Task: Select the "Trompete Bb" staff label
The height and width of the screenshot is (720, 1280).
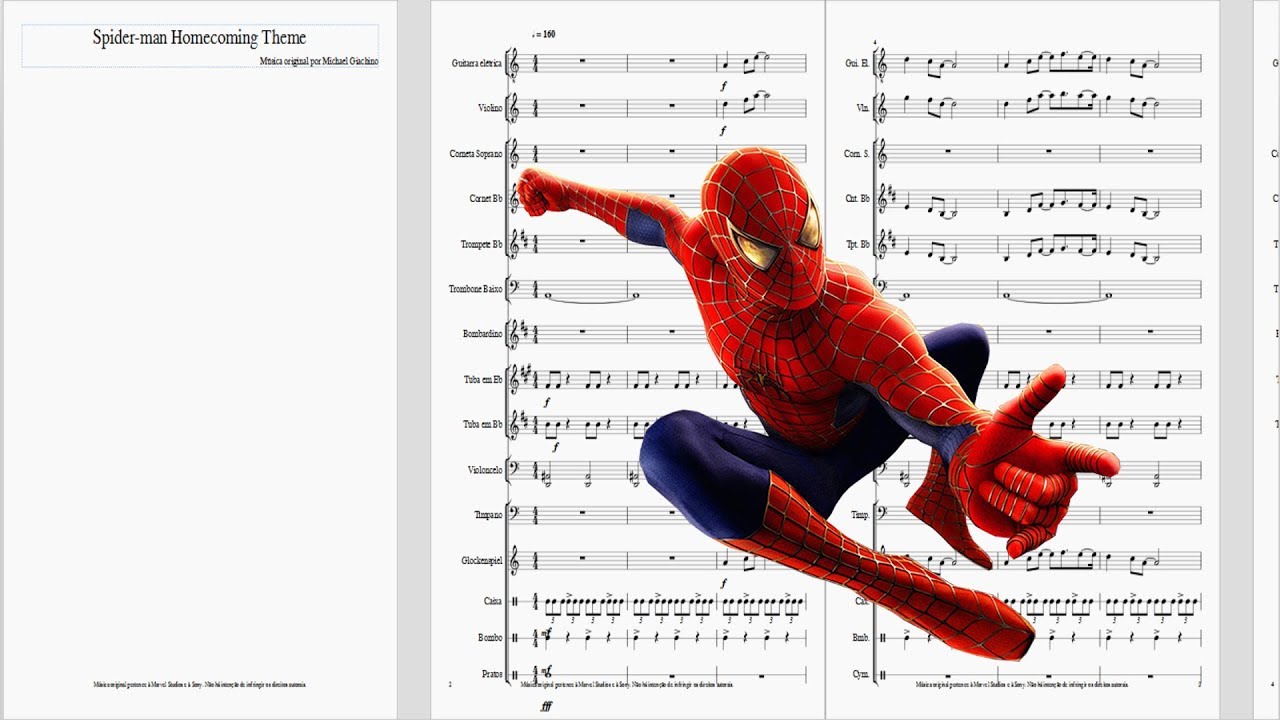Action: coord(482,244)
